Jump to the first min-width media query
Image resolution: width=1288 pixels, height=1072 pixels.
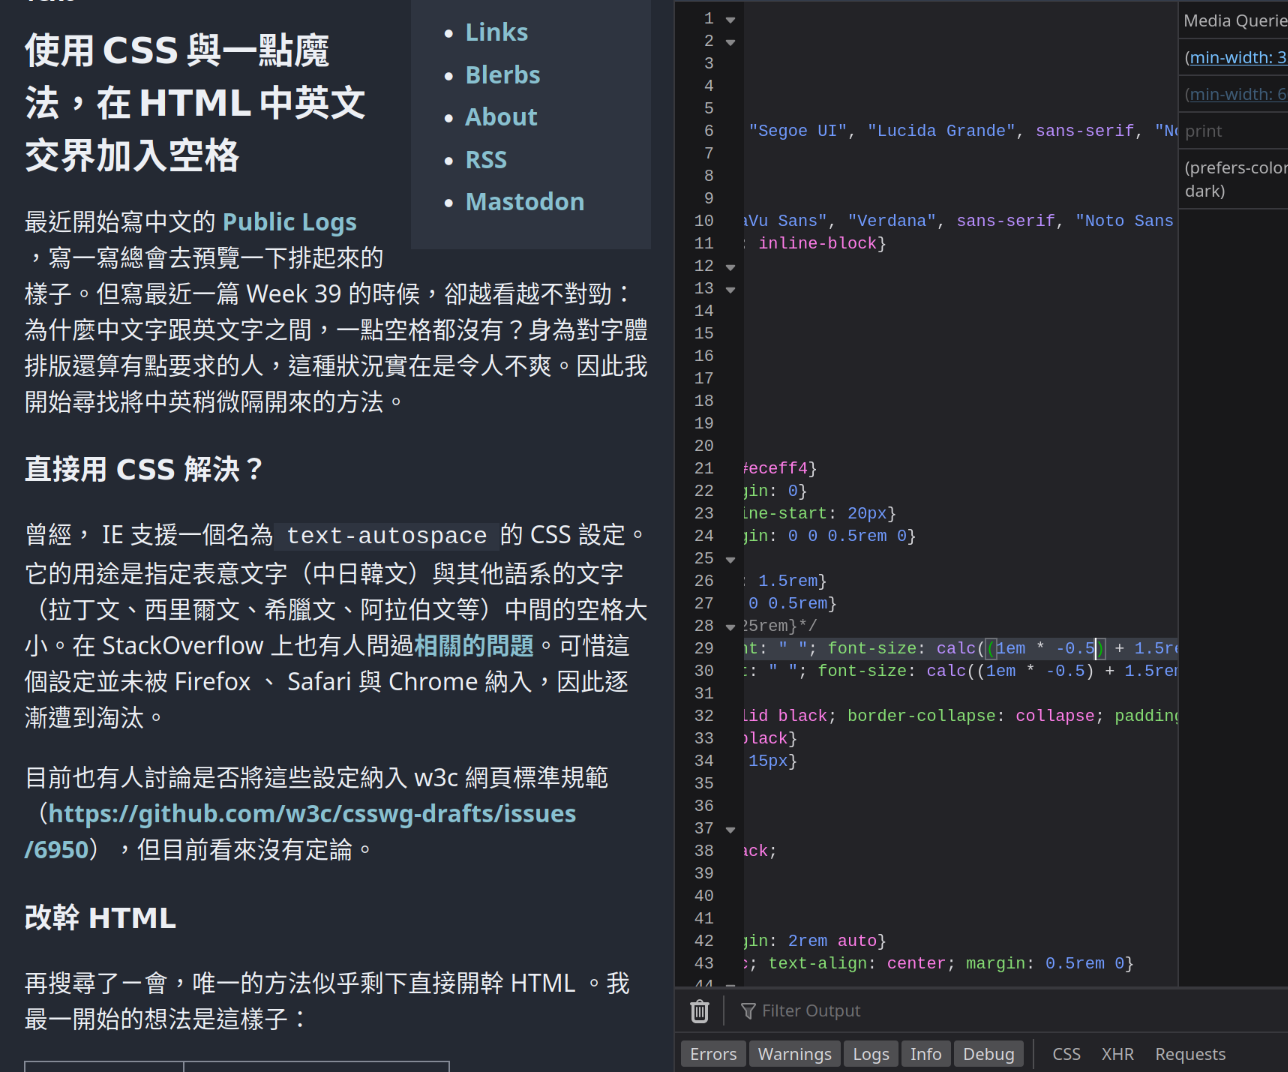(x=1236, y=57)
